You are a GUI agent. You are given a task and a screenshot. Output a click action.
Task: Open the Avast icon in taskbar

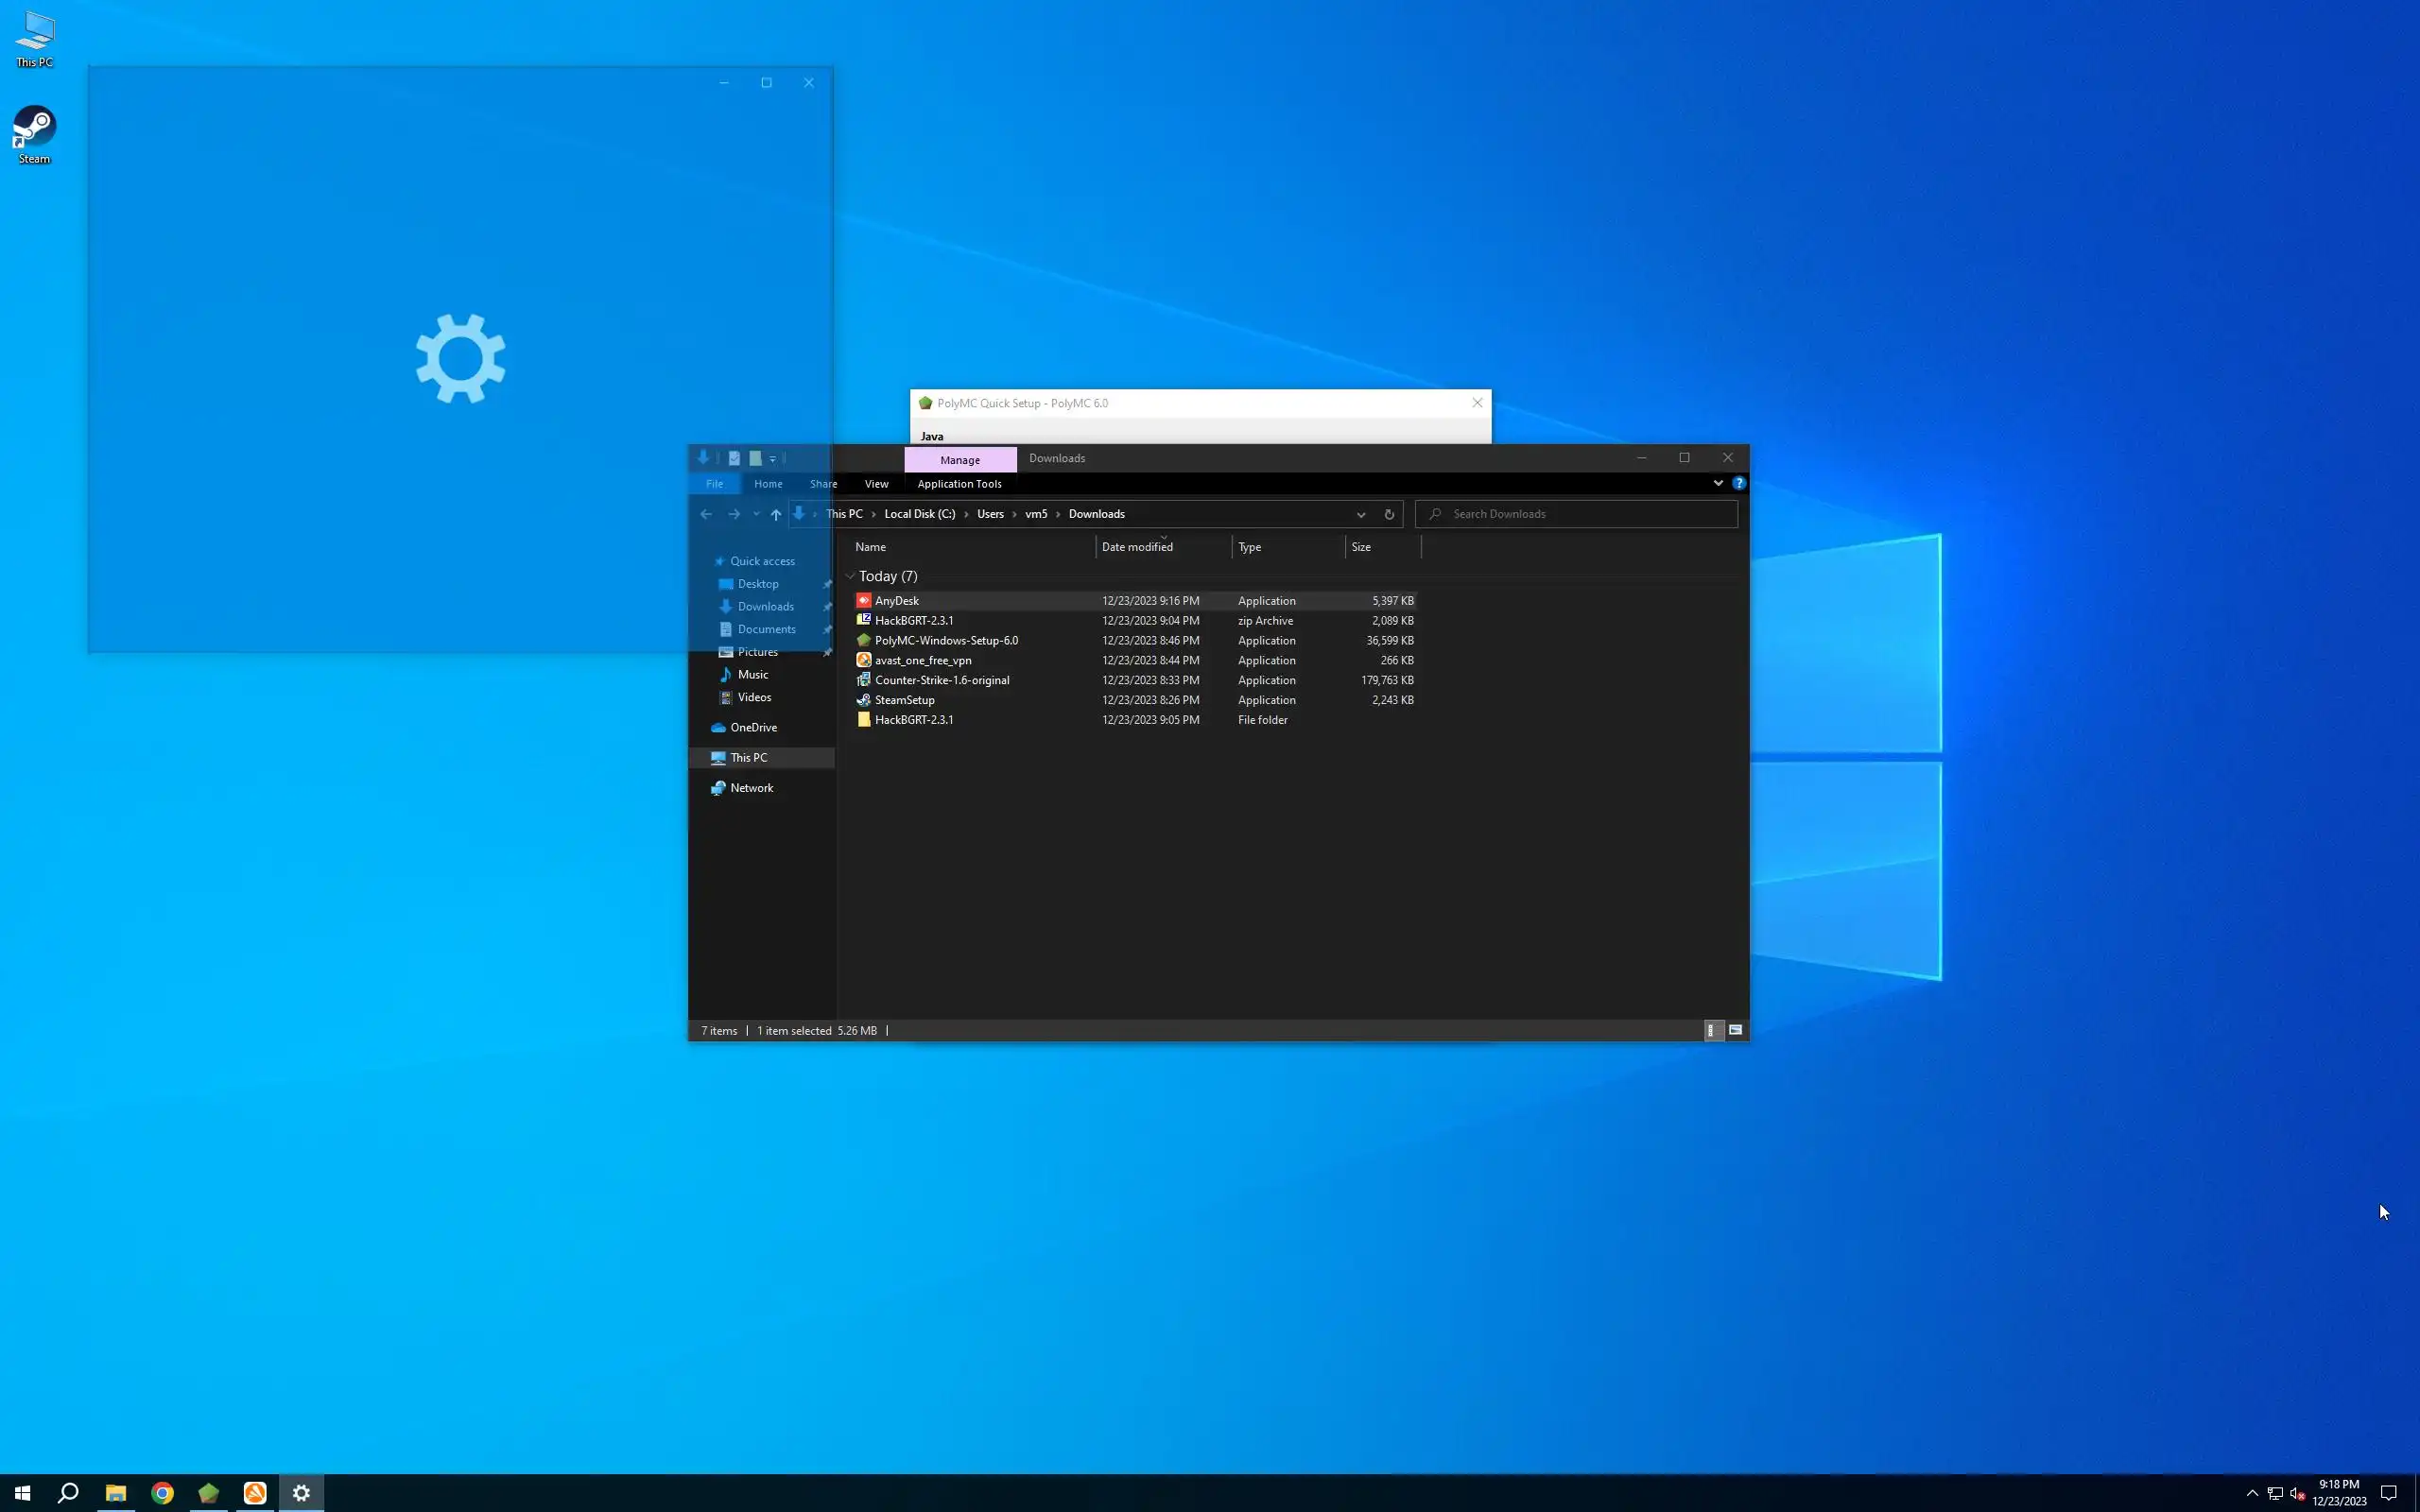(x=255, y=1493)
